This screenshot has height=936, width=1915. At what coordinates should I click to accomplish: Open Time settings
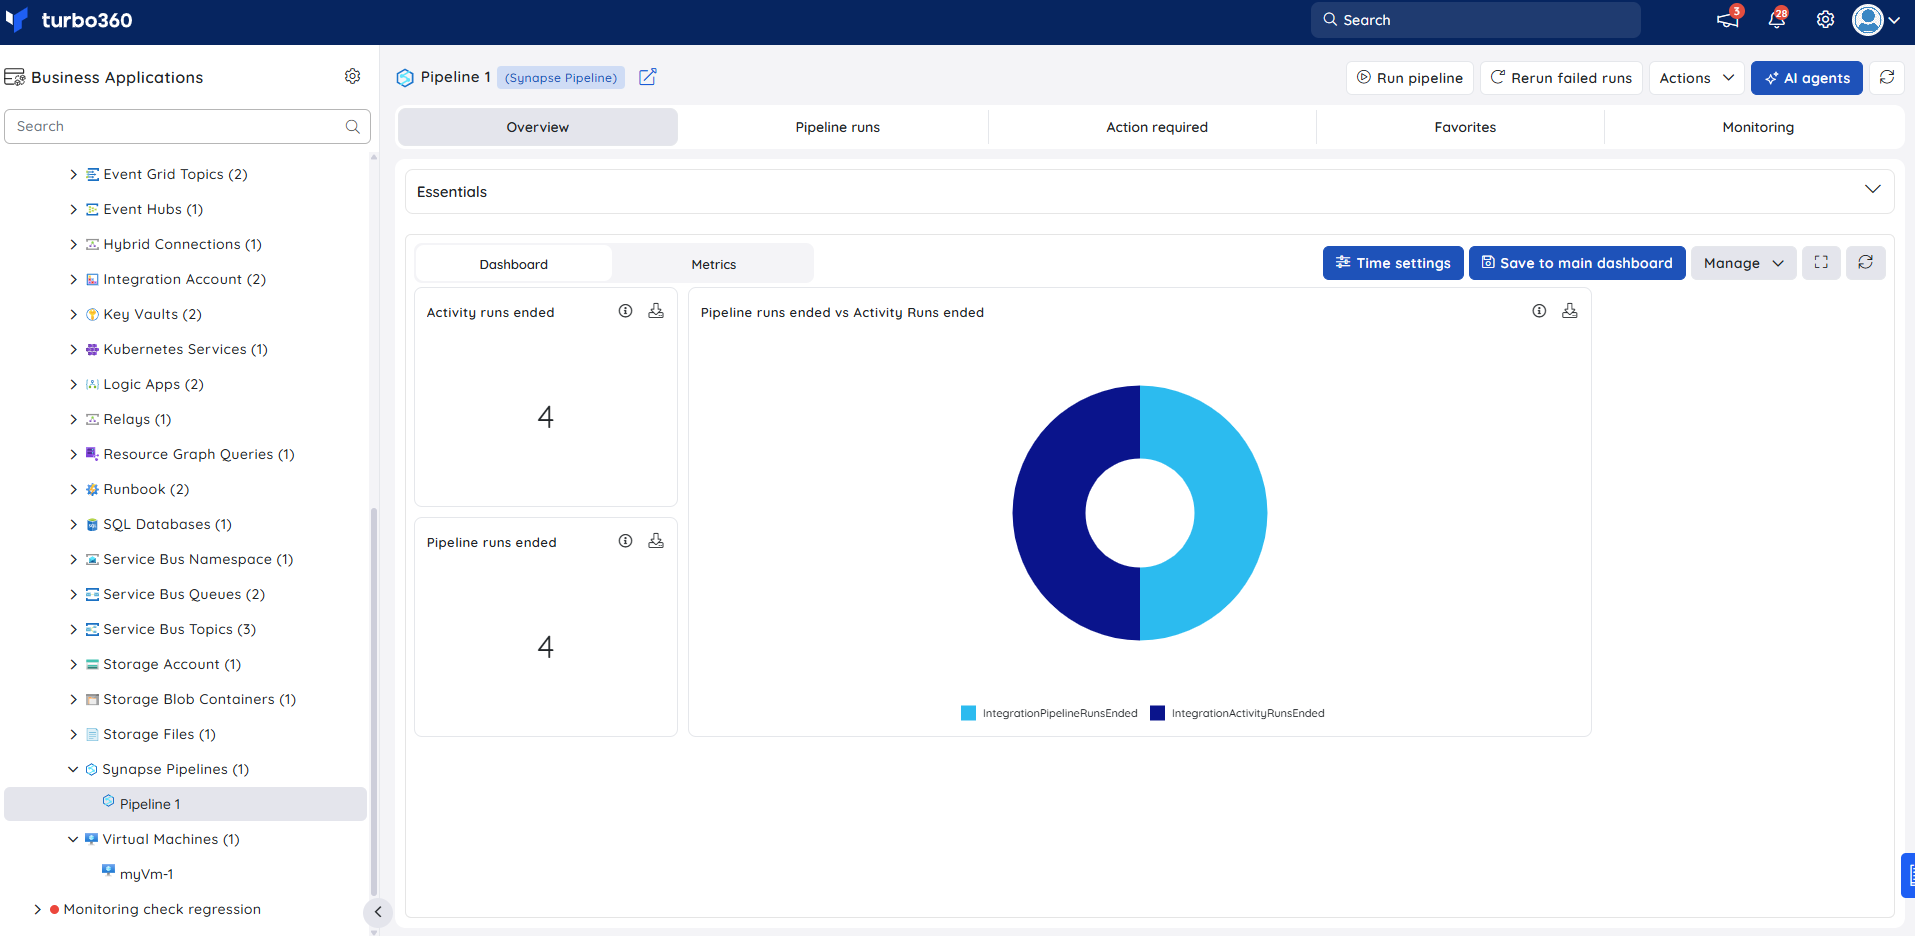click(1393, 262)
